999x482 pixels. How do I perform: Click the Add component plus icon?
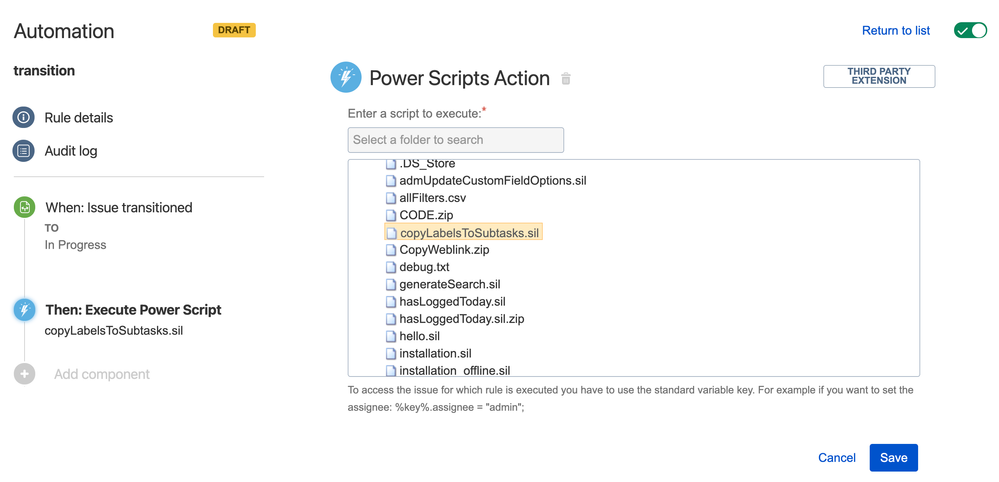pyautogui.click(x=24, y=374)
